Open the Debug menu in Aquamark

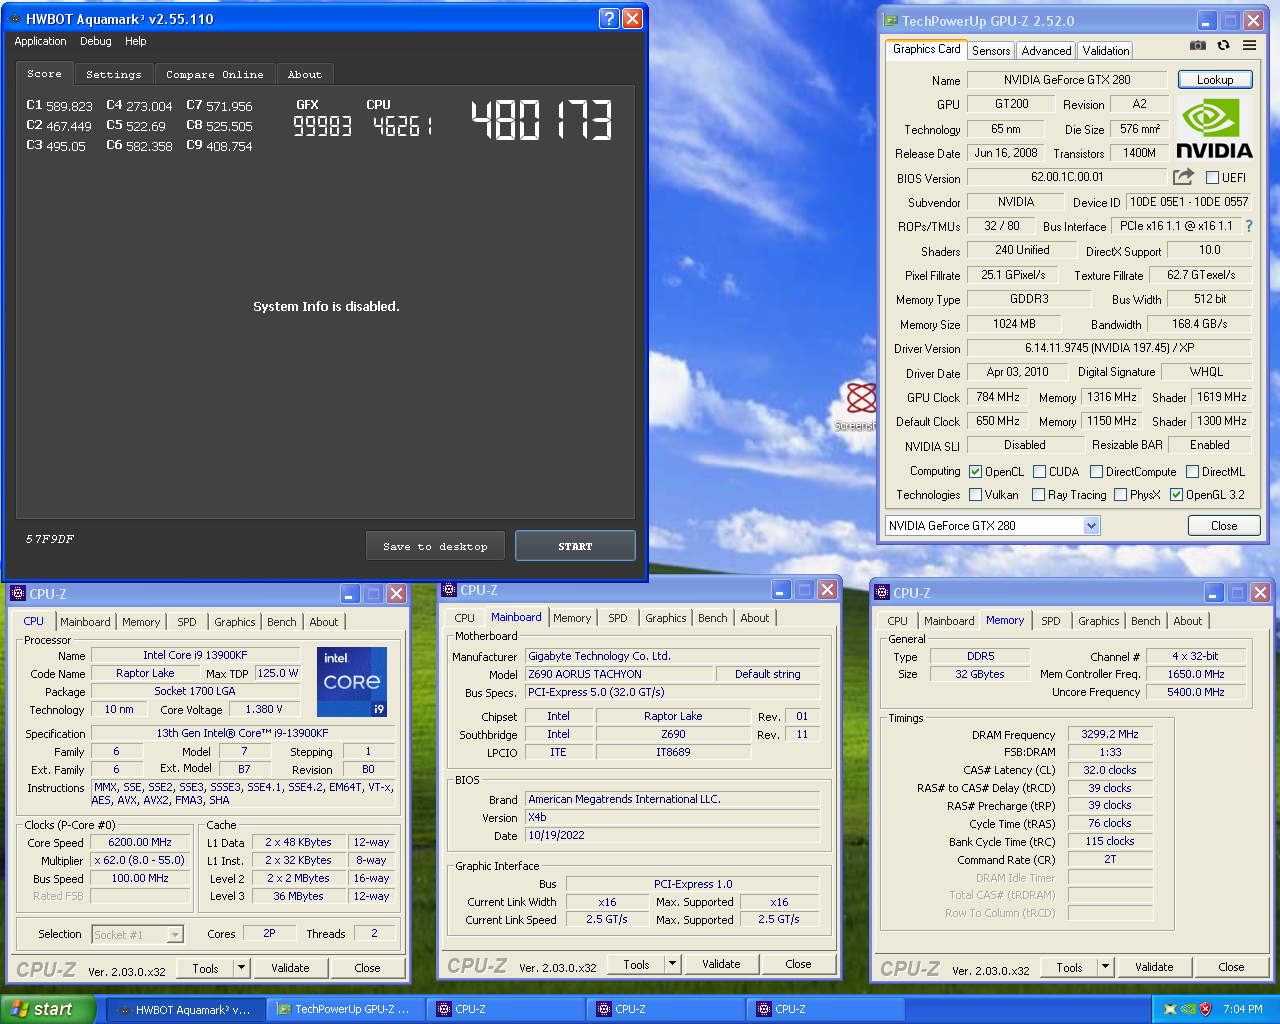pos(96,42)
